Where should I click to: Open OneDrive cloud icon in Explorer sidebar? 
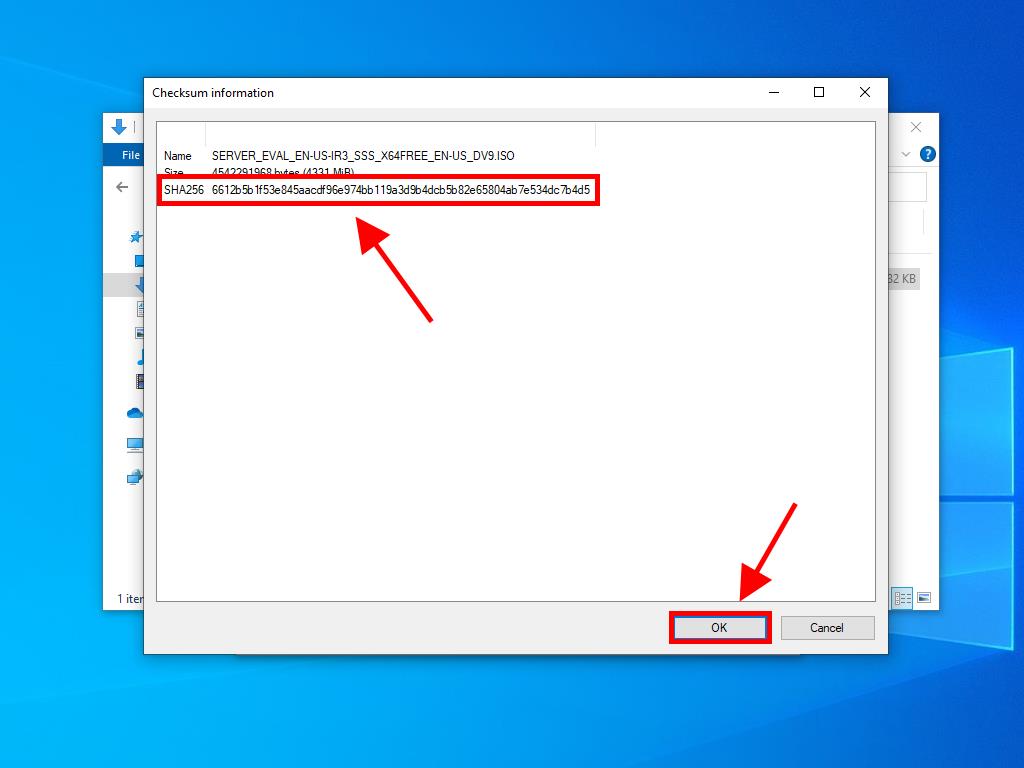[x=135, y=413]
